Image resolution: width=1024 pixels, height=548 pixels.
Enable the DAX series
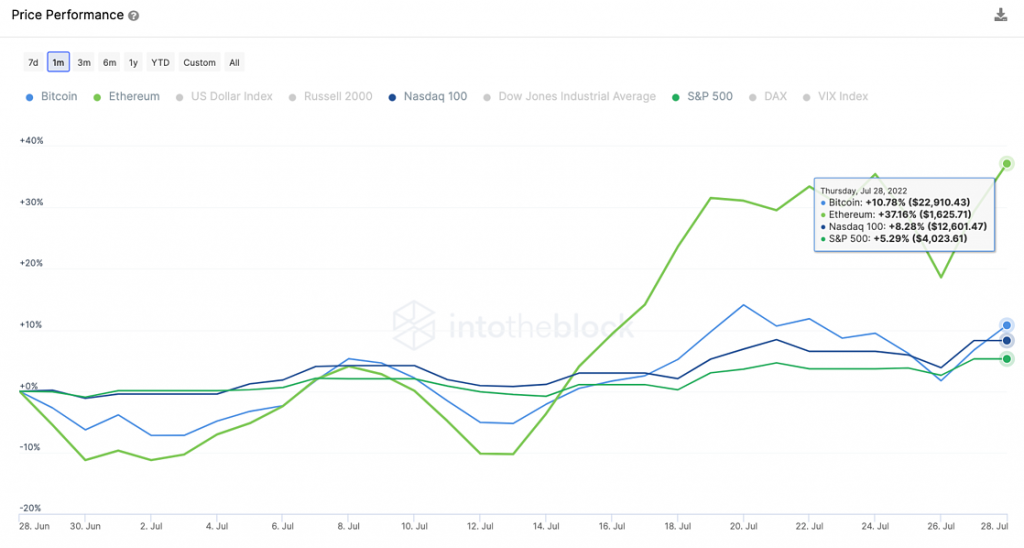768,97
